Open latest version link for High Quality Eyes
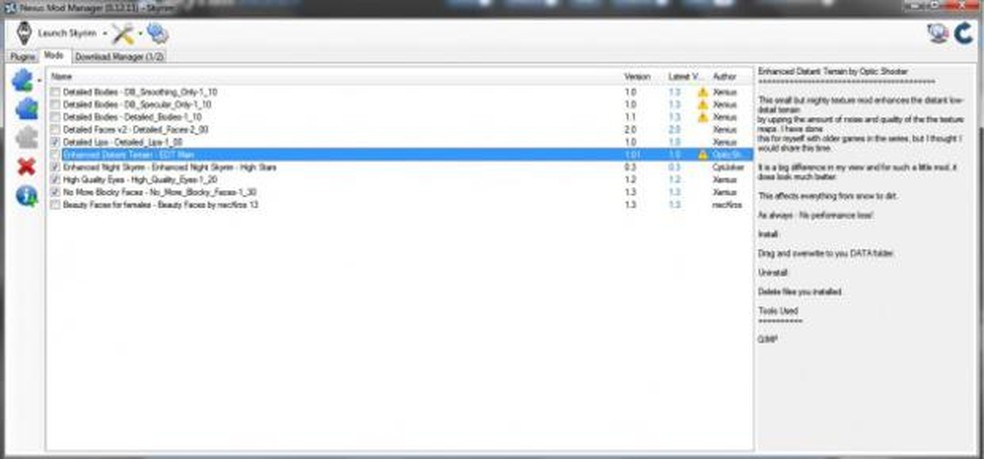Image resolution: width=984 pixels, height=459 pixels. [x=674, y=180]
